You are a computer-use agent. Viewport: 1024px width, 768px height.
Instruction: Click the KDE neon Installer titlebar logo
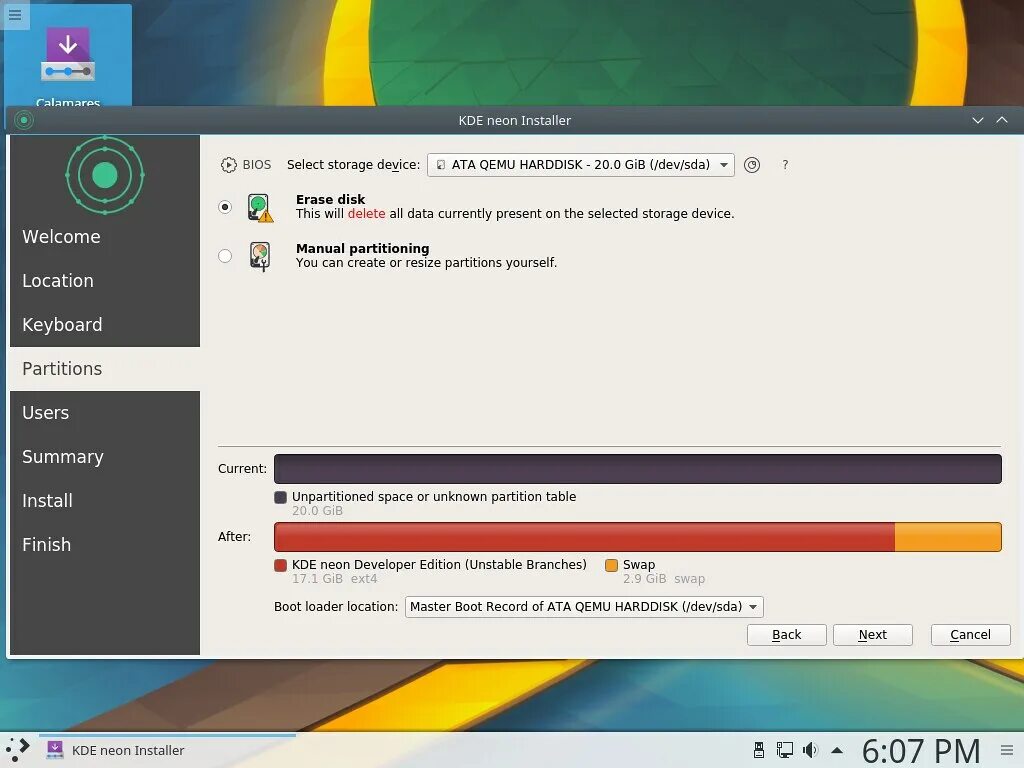pyautogui.click(x=24, y=120)
